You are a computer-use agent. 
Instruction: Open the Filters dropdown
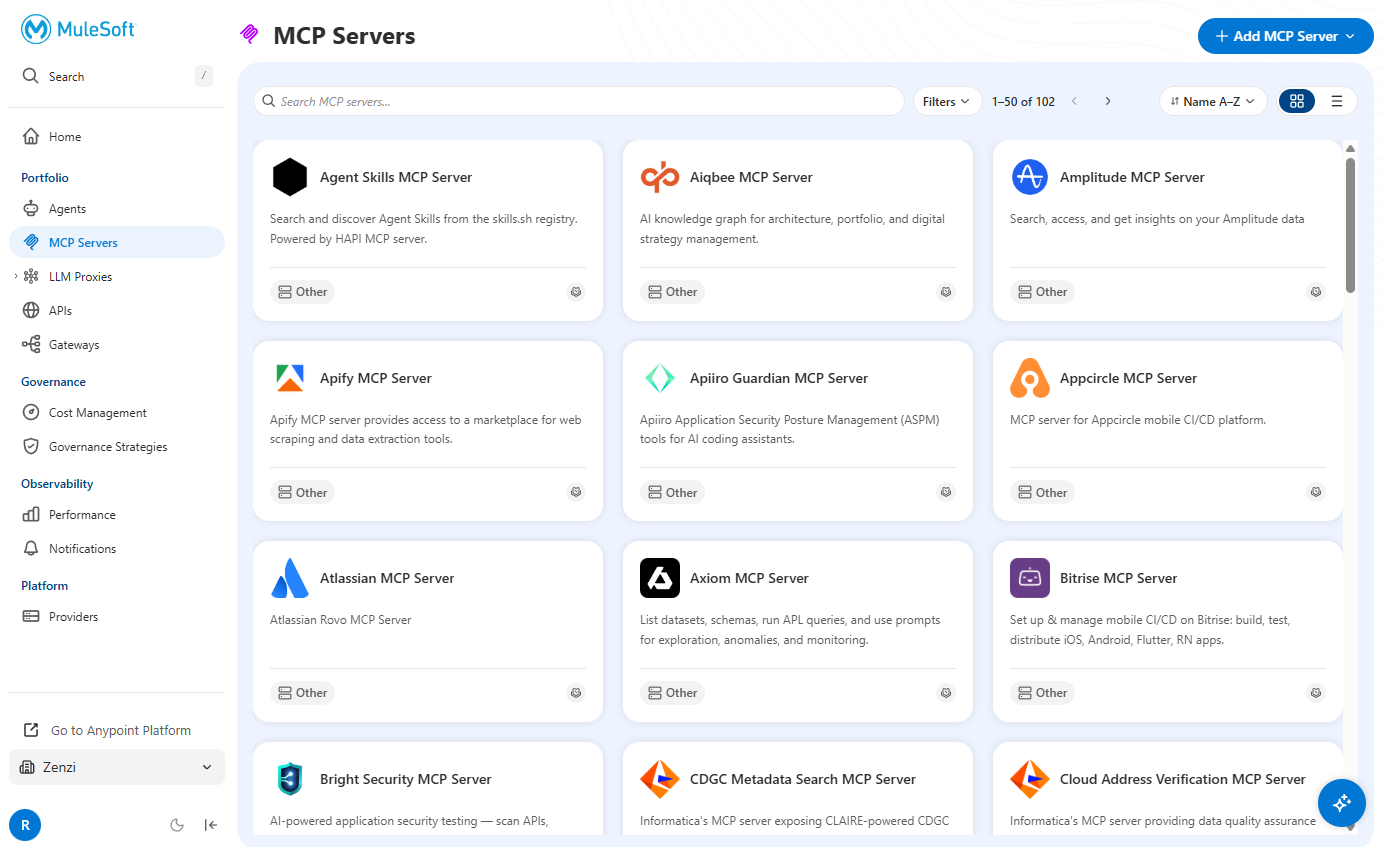[x=947, y=101]
